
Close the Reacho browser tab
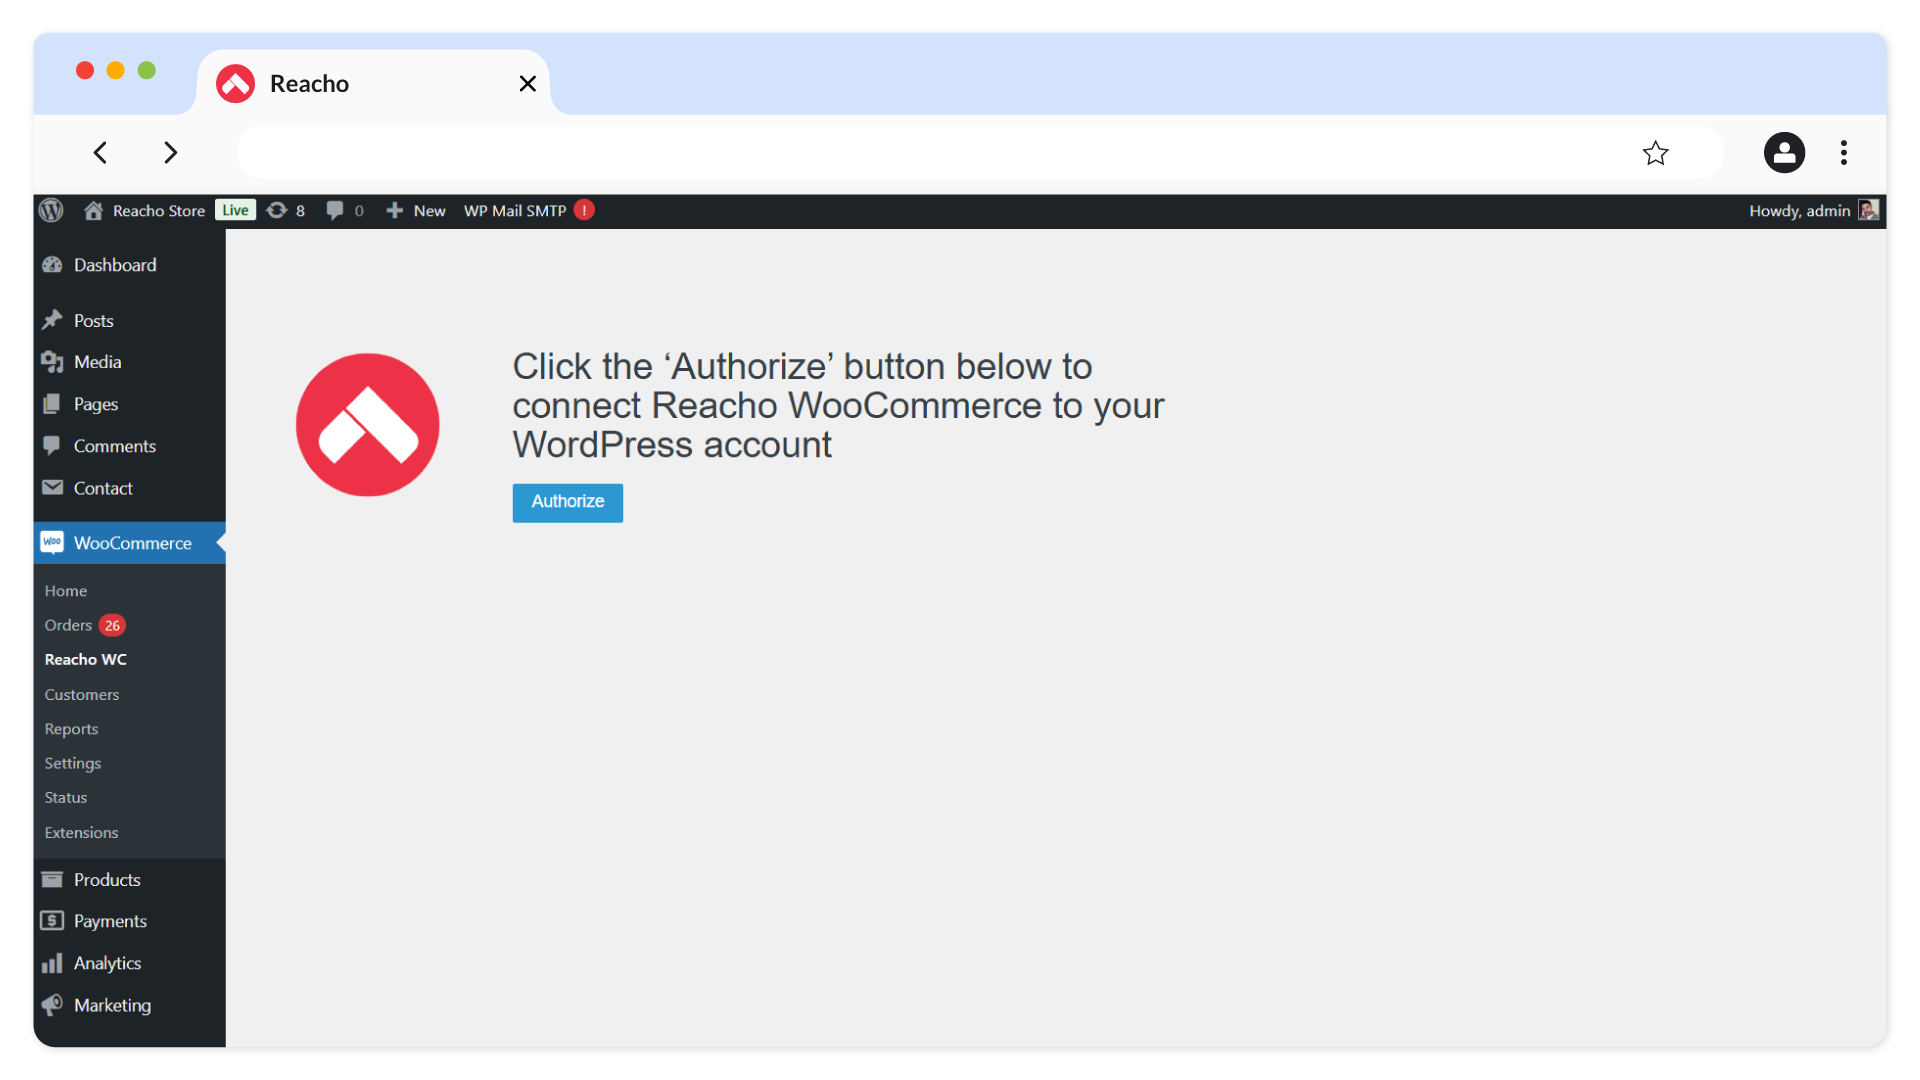(527, 84)
